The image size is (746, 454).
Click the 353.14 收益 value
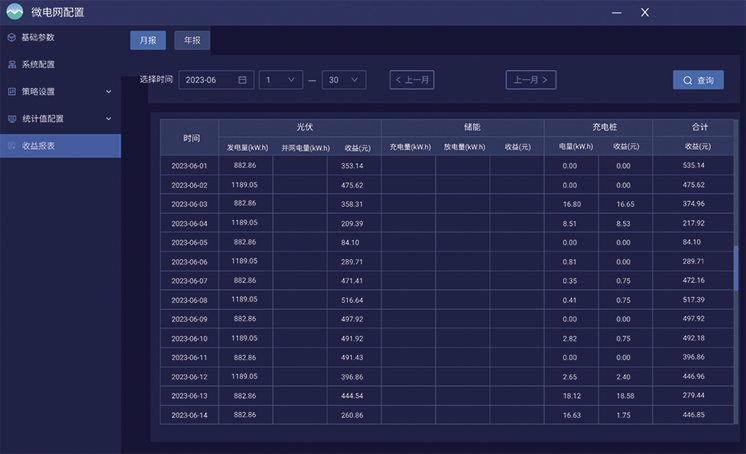click(352, 166)
